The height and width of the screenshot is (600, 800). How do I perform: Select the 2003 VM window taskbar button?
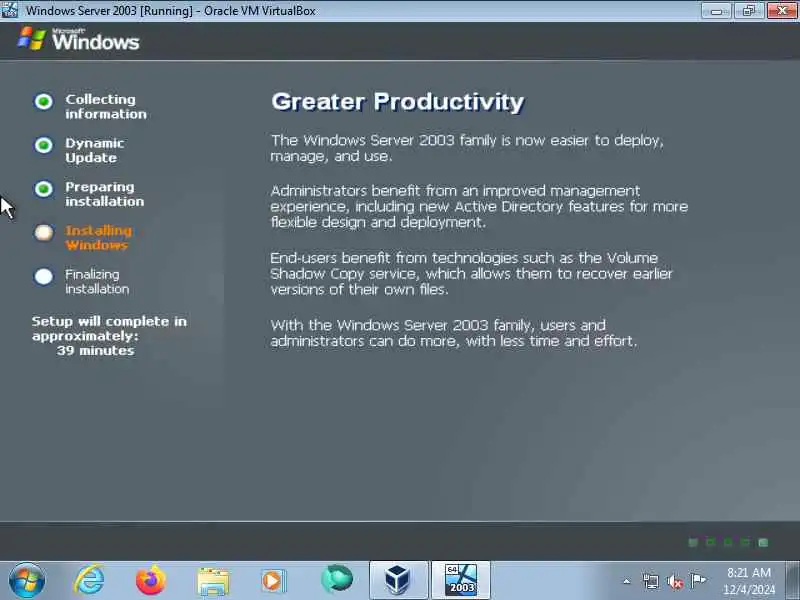(461, 580)
